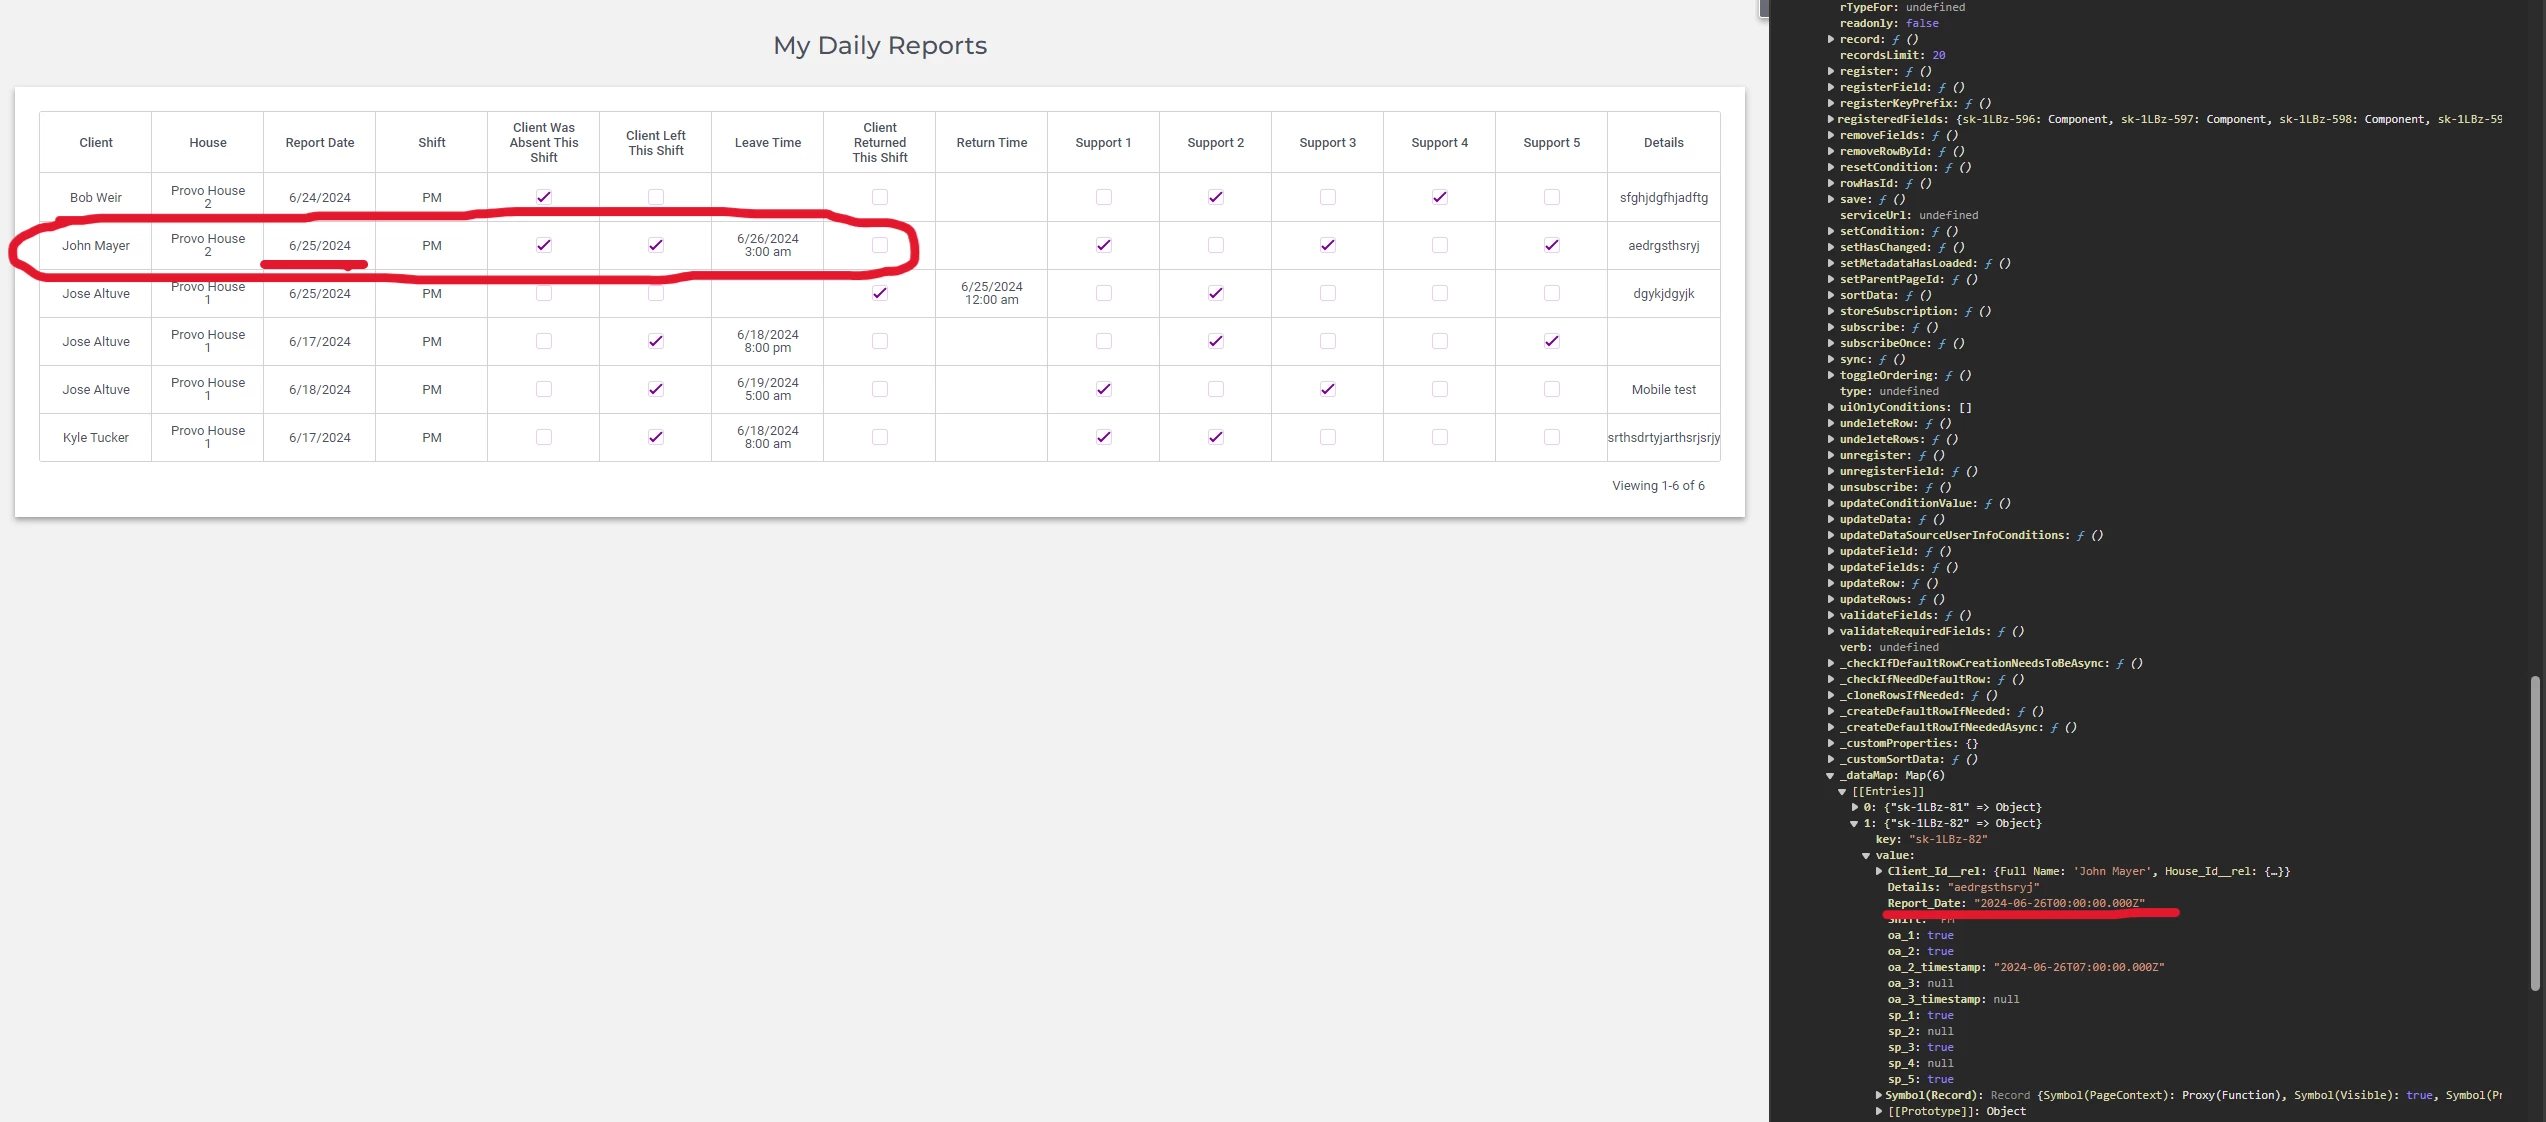Select John Mayer's Leave Time cell
The height and width of the screenshot is (1122, 2546).
(767, 245)
